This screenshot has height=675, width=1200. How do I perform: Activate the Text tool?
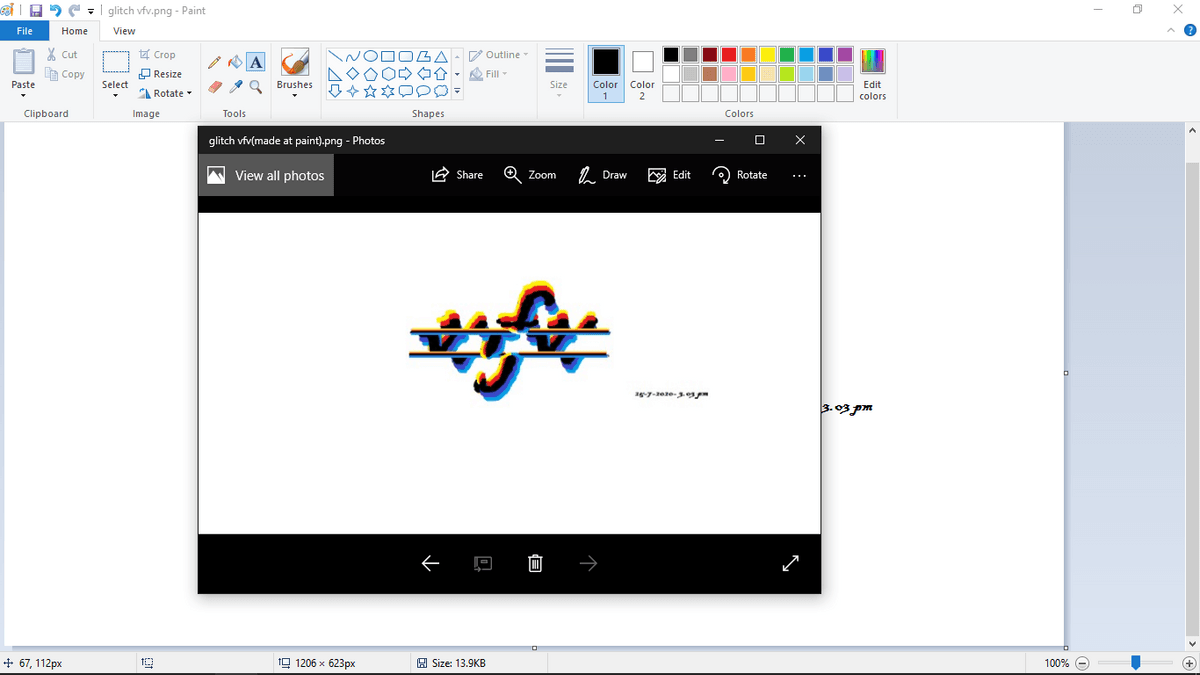255,63
